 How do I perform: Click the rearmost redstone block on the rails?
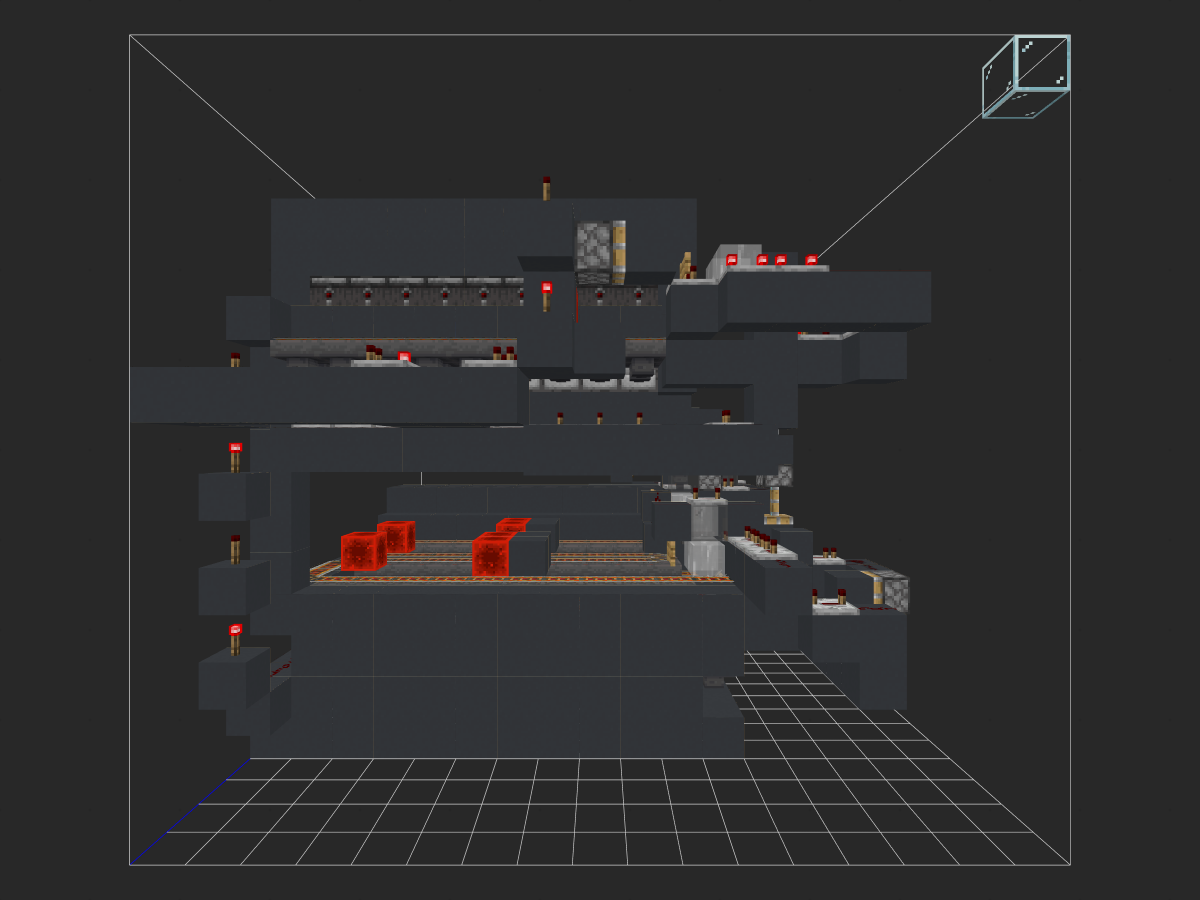coord(514,525)
